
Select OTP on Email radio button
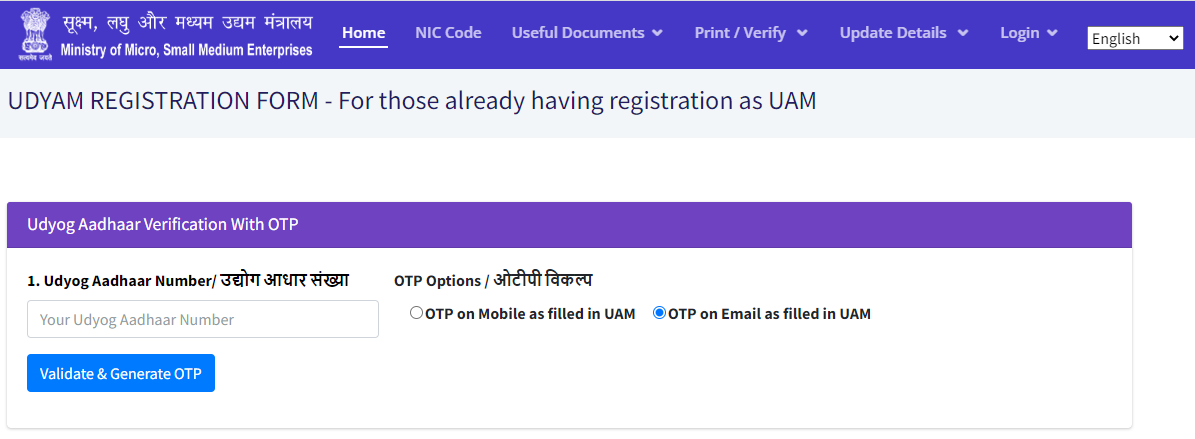pos(659,312)
